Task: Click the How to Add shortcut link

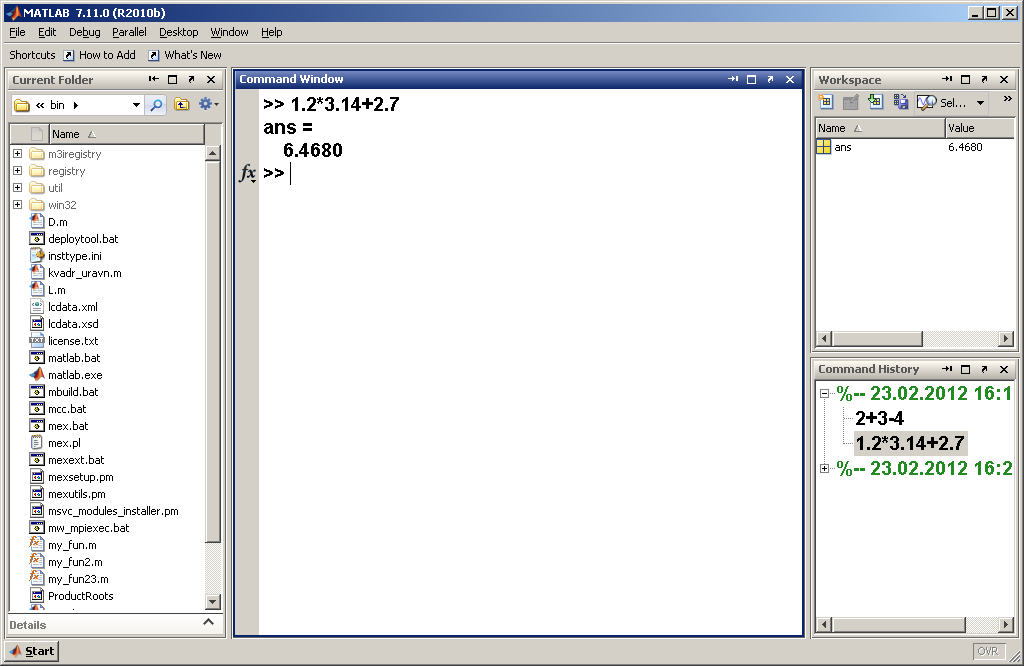Action: click(x=107, y=56)
